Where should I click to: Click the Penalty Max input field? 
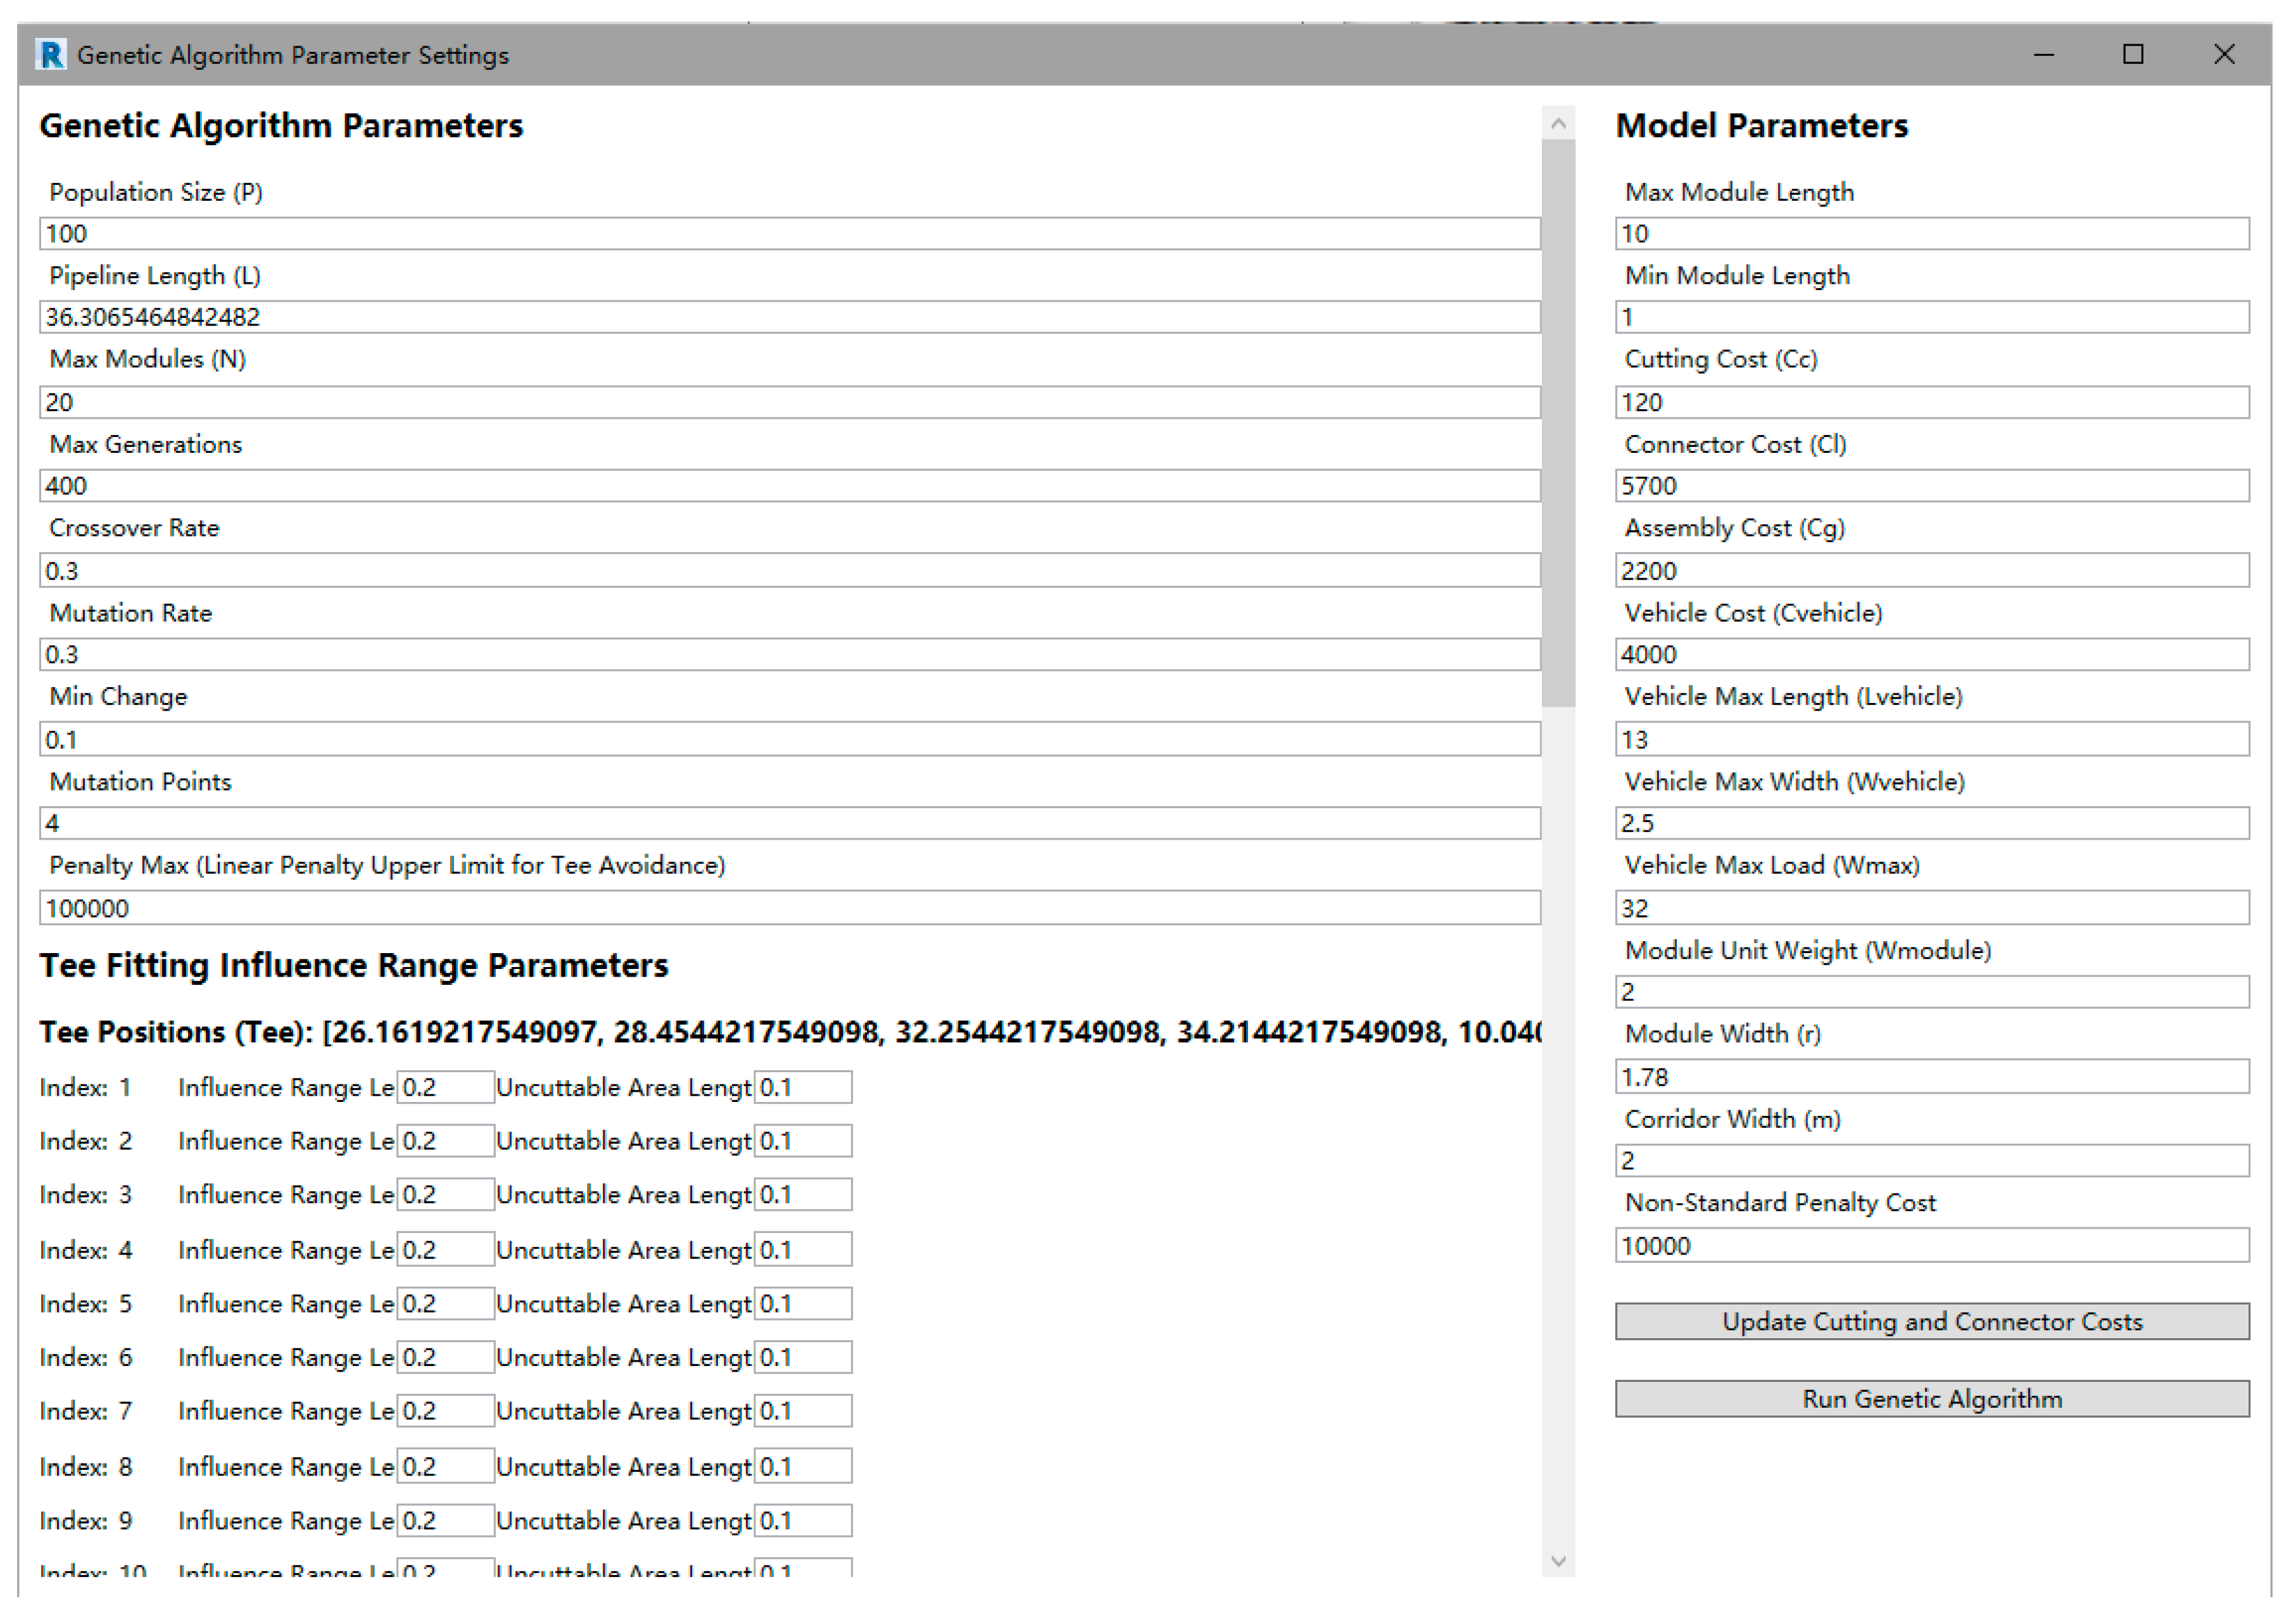click(x=789, y=908)
